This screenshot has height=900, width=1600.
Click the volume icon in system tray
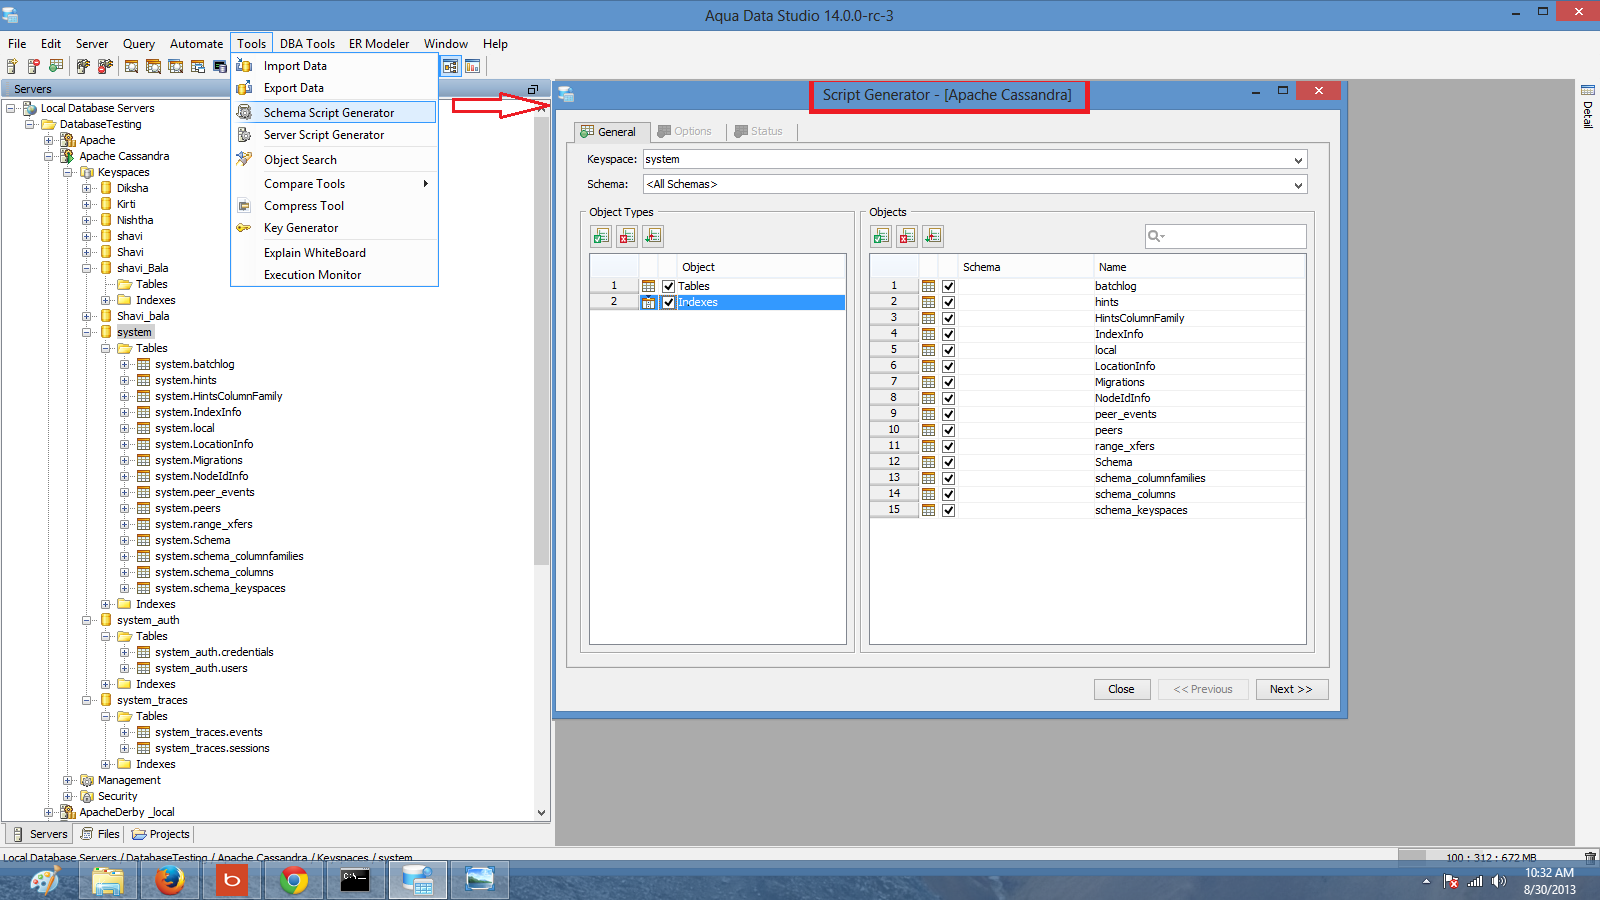click(1498, 881)
